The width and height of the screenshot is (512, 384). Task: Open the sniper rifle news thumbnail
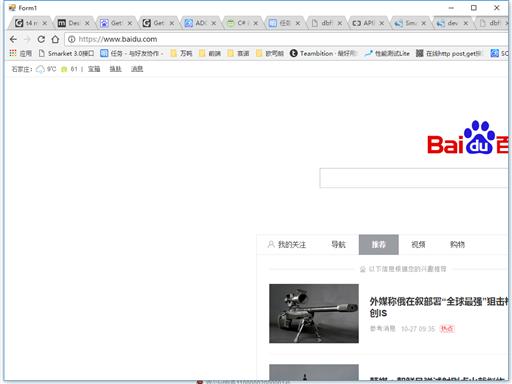point(314,313)
